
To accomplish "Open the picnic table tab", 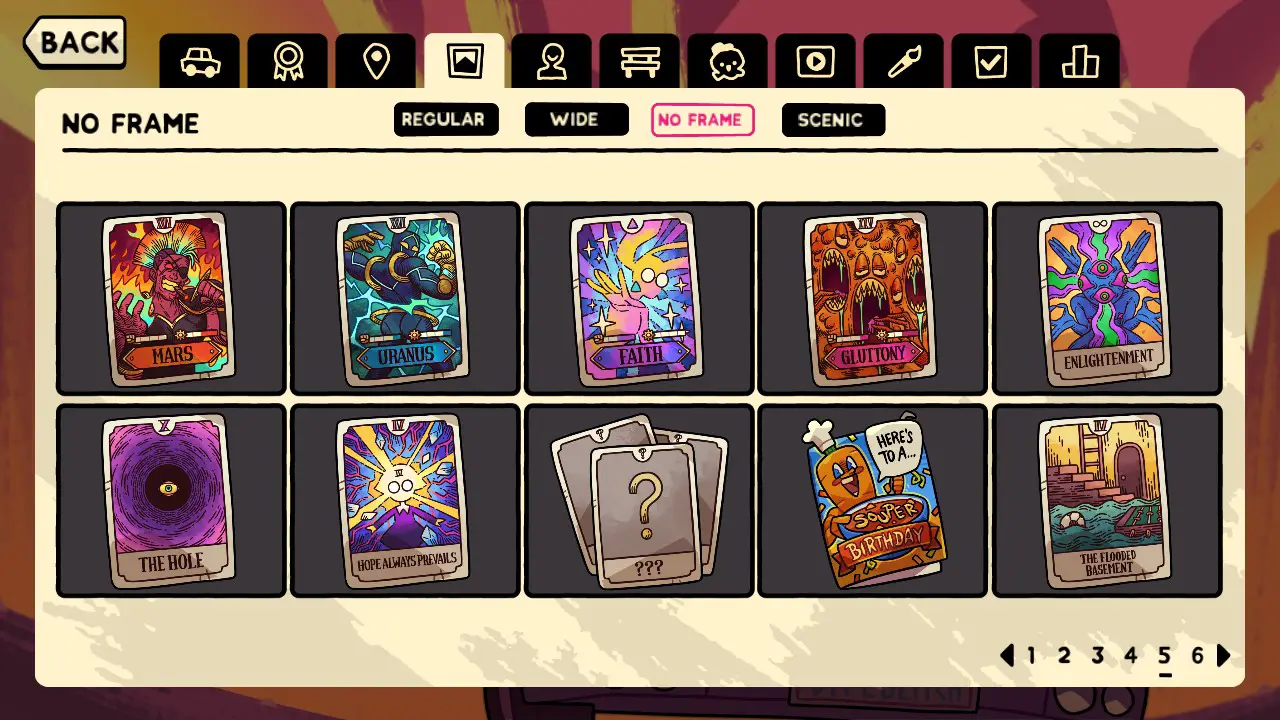I will click(x=640, y=62).
